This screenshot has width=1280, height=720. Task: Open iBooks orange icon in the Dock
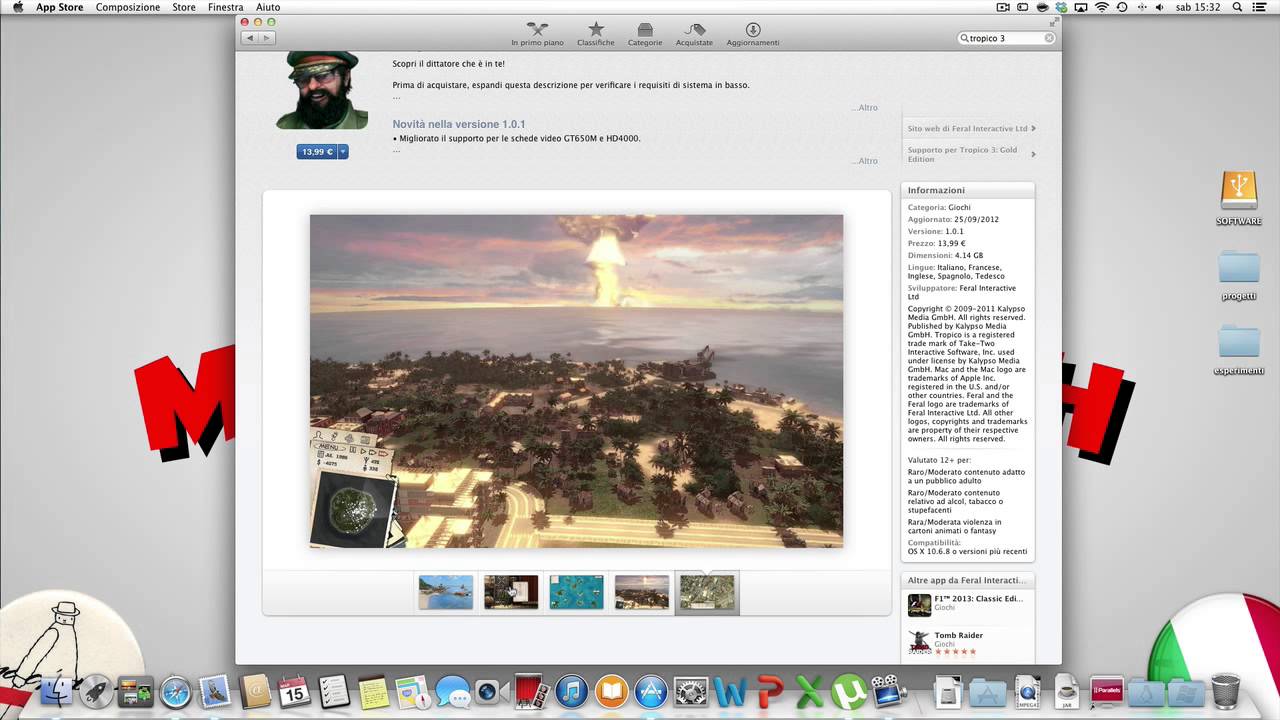611,691
